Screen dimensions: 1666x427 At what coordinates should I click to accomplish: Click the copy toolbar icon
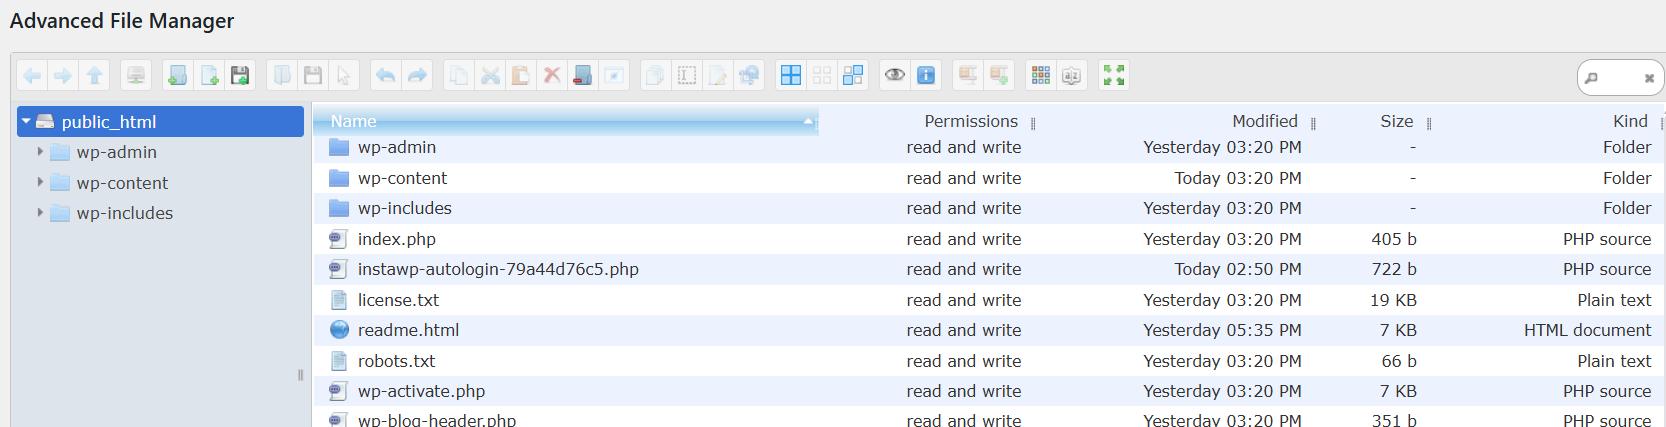(x=458, y=76)
